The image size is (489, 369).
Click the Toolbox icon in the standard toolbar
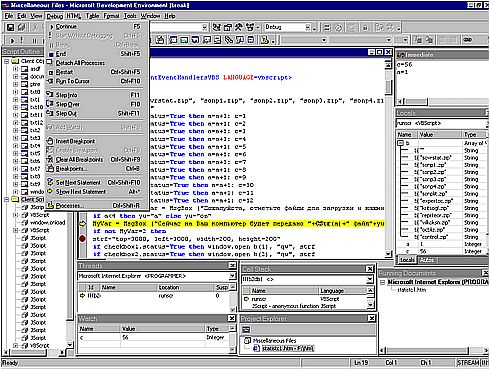238,27
